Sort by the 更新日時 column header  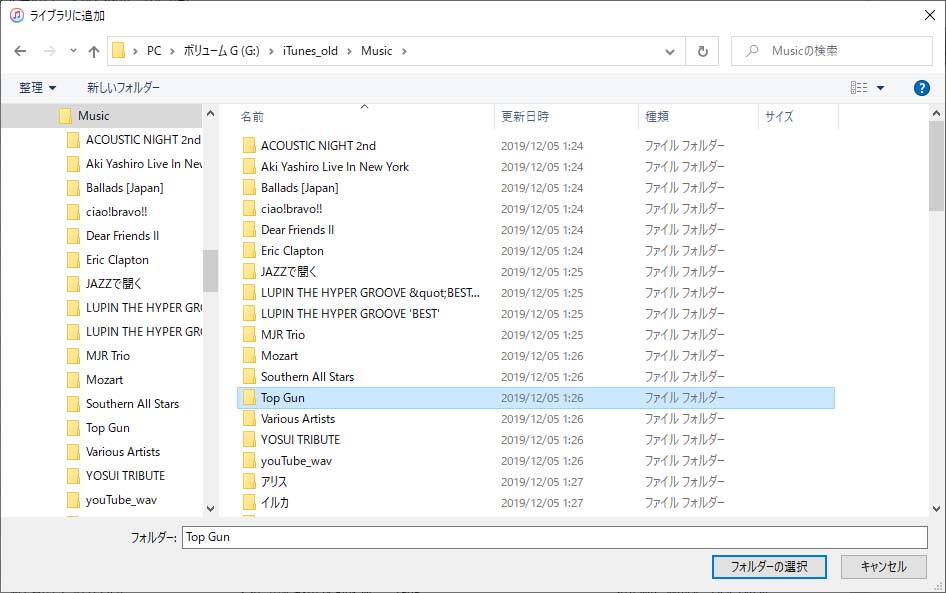point(525,116)
